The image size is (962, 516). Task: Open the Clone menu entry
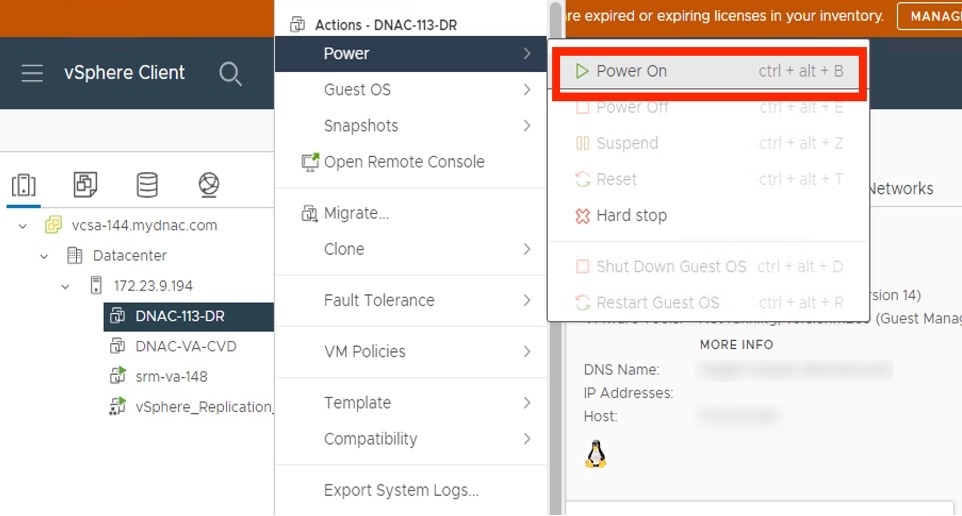(410, 249)
